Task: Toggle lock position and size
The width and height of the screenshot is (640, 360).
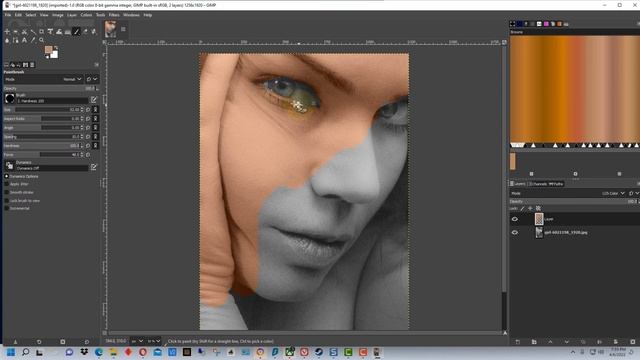Action: coord(530,208)
